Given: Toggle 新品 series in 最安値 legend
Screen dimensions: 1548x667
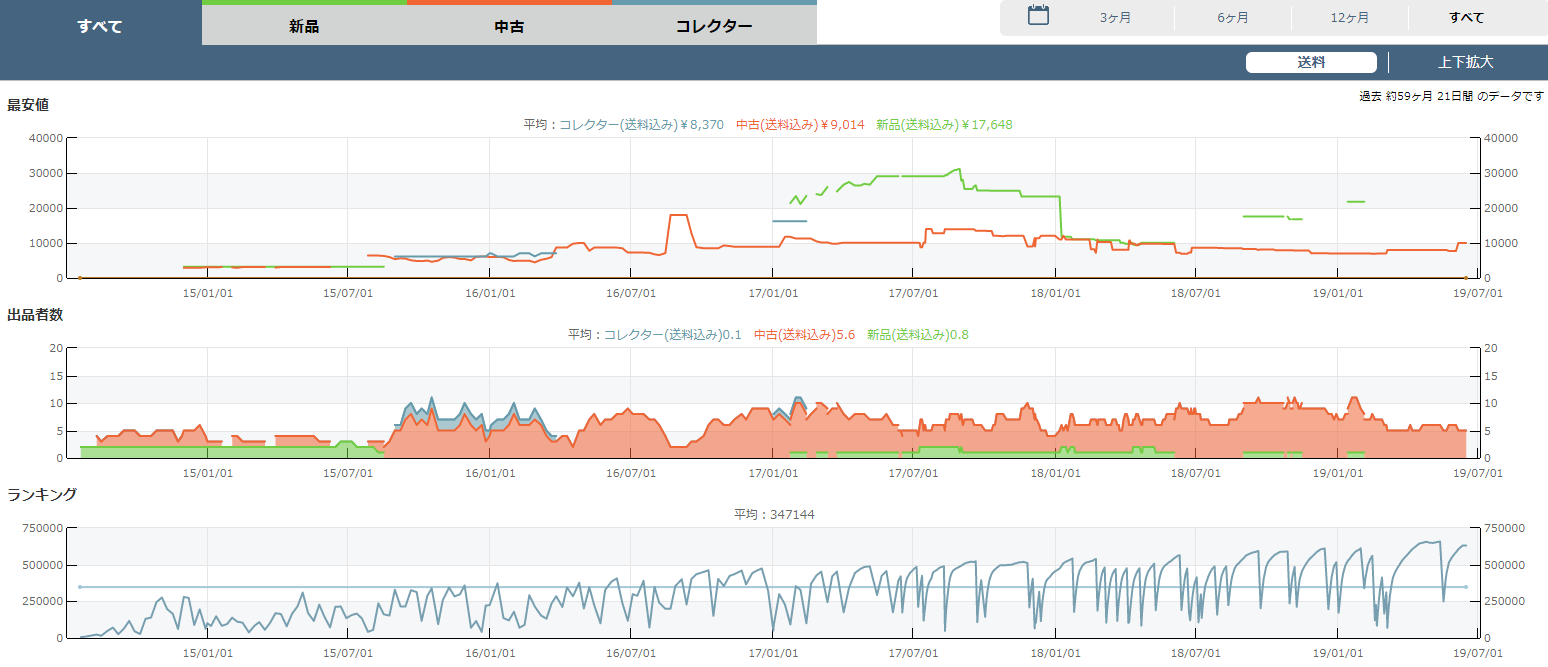Looking at the screenshot, I should 943,125.
